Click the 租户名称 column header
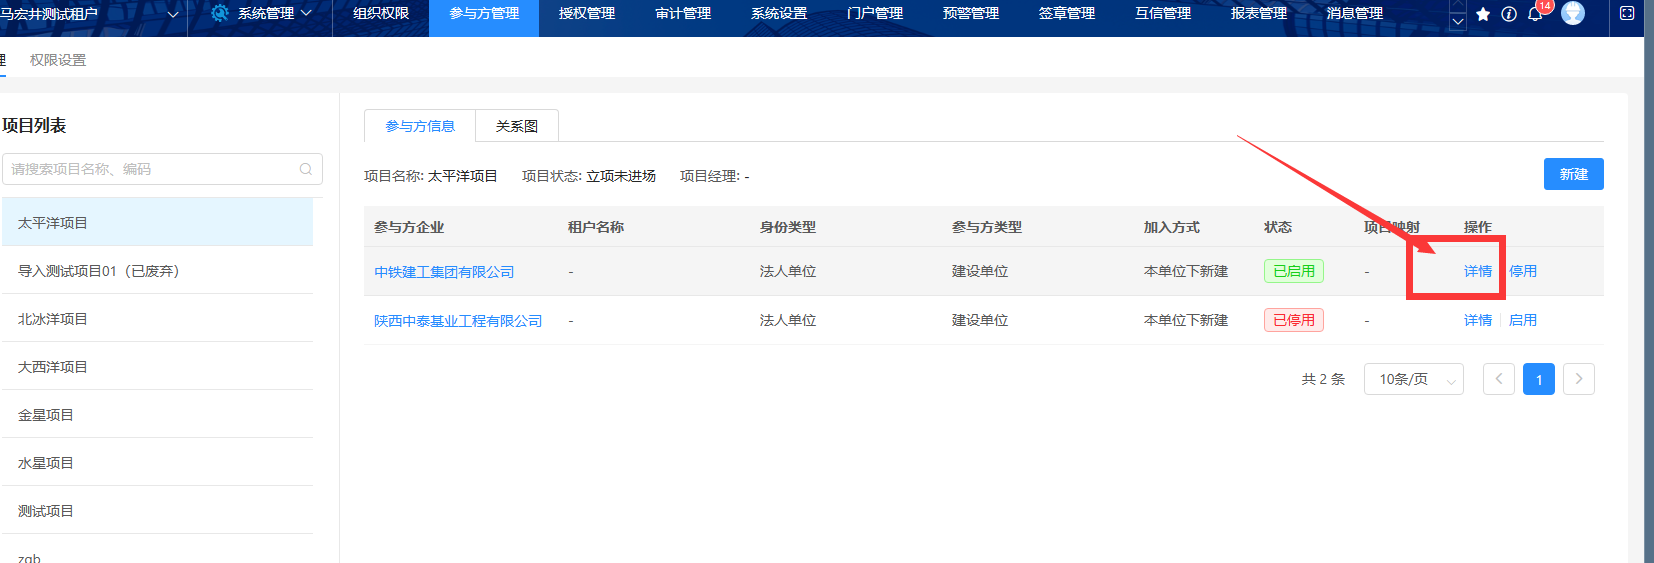The image size is (1654, 563). pyautogui.click(x=596, y=227)
